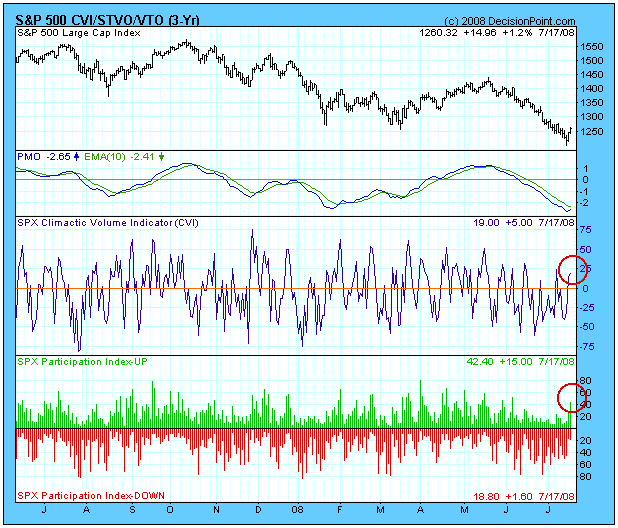This screenshot has width=618, height=528.
Task: Click the CVI change +5.00
Action: (x=519, y=223)
